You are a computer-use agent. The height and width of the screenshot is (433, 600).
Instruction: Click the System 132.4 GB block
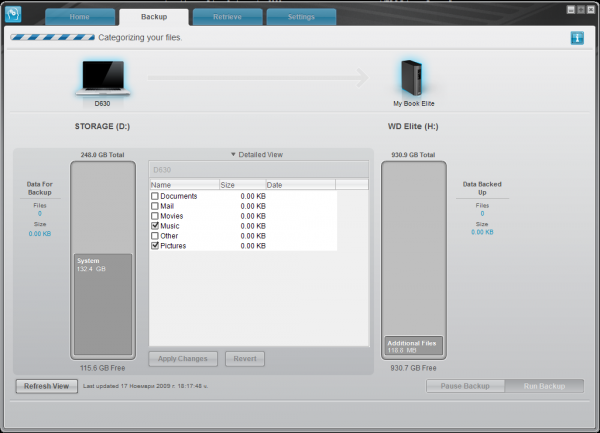click(103, 304)
